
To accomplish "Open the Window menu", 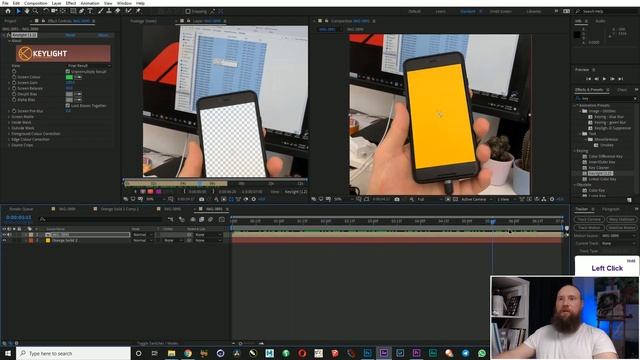I will (124, 3).
